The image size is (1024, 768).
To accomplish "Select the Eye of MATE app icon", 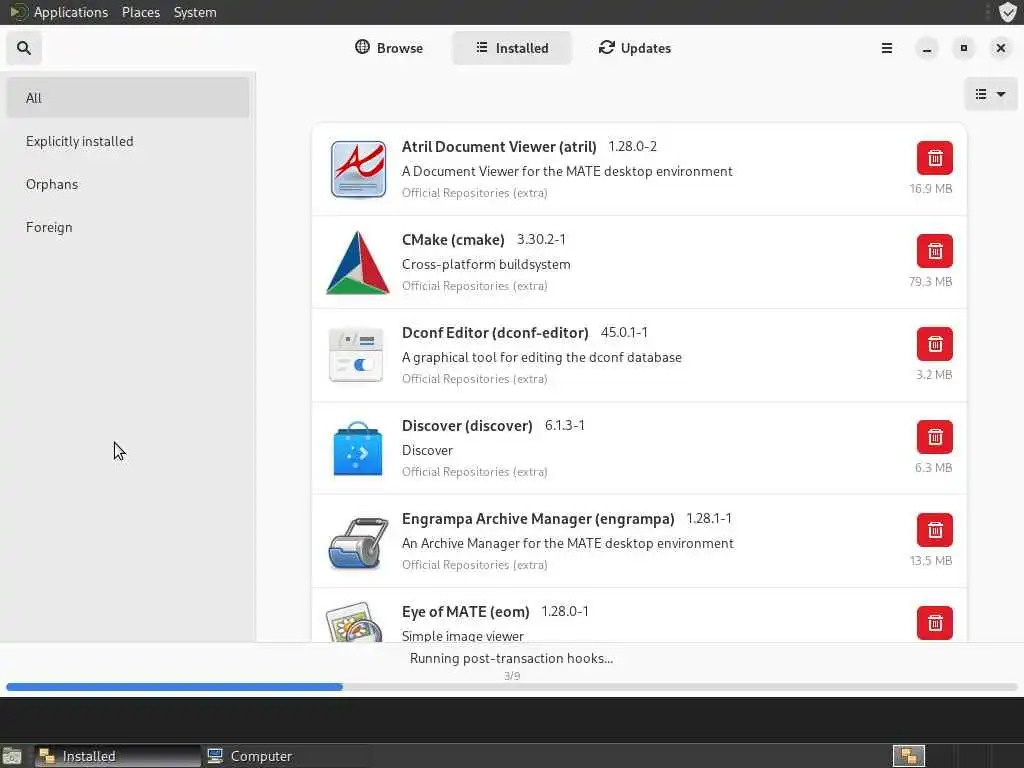I will [355, 622].
